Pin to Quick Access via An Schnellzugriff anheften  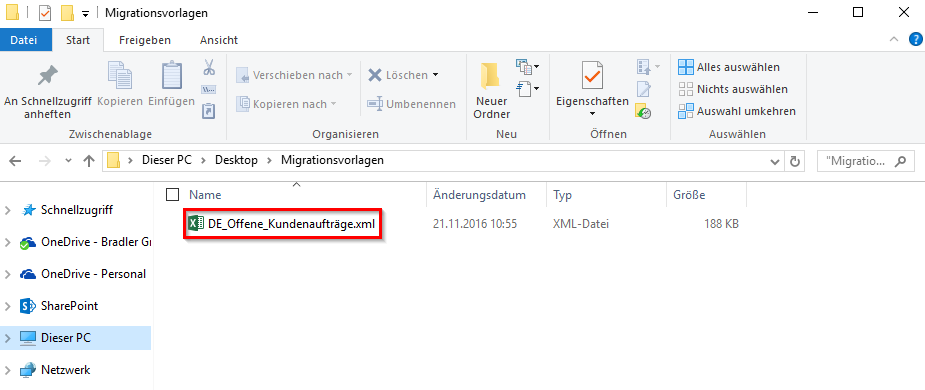pyautogui.click(x=48, y=90)
